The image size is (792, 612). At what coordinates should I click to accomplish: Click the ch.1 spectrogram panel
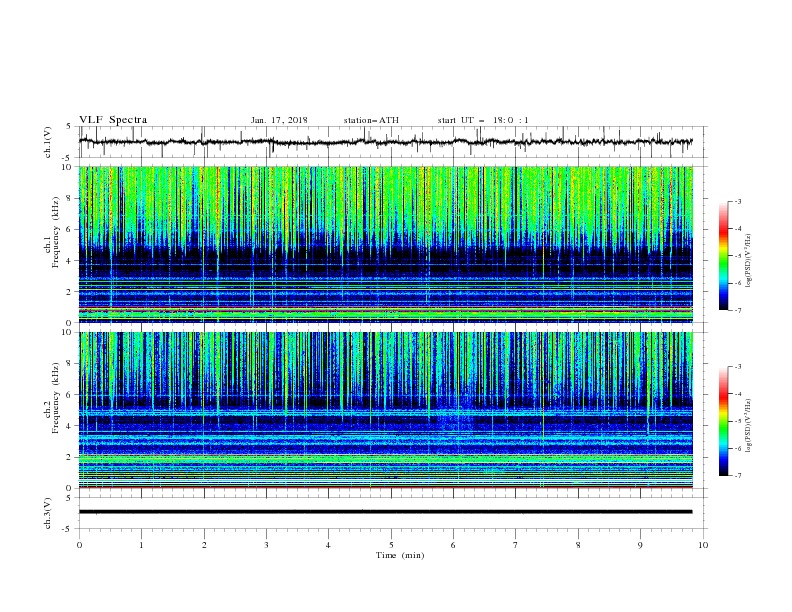pyautogui.click(x=386, y=244)
